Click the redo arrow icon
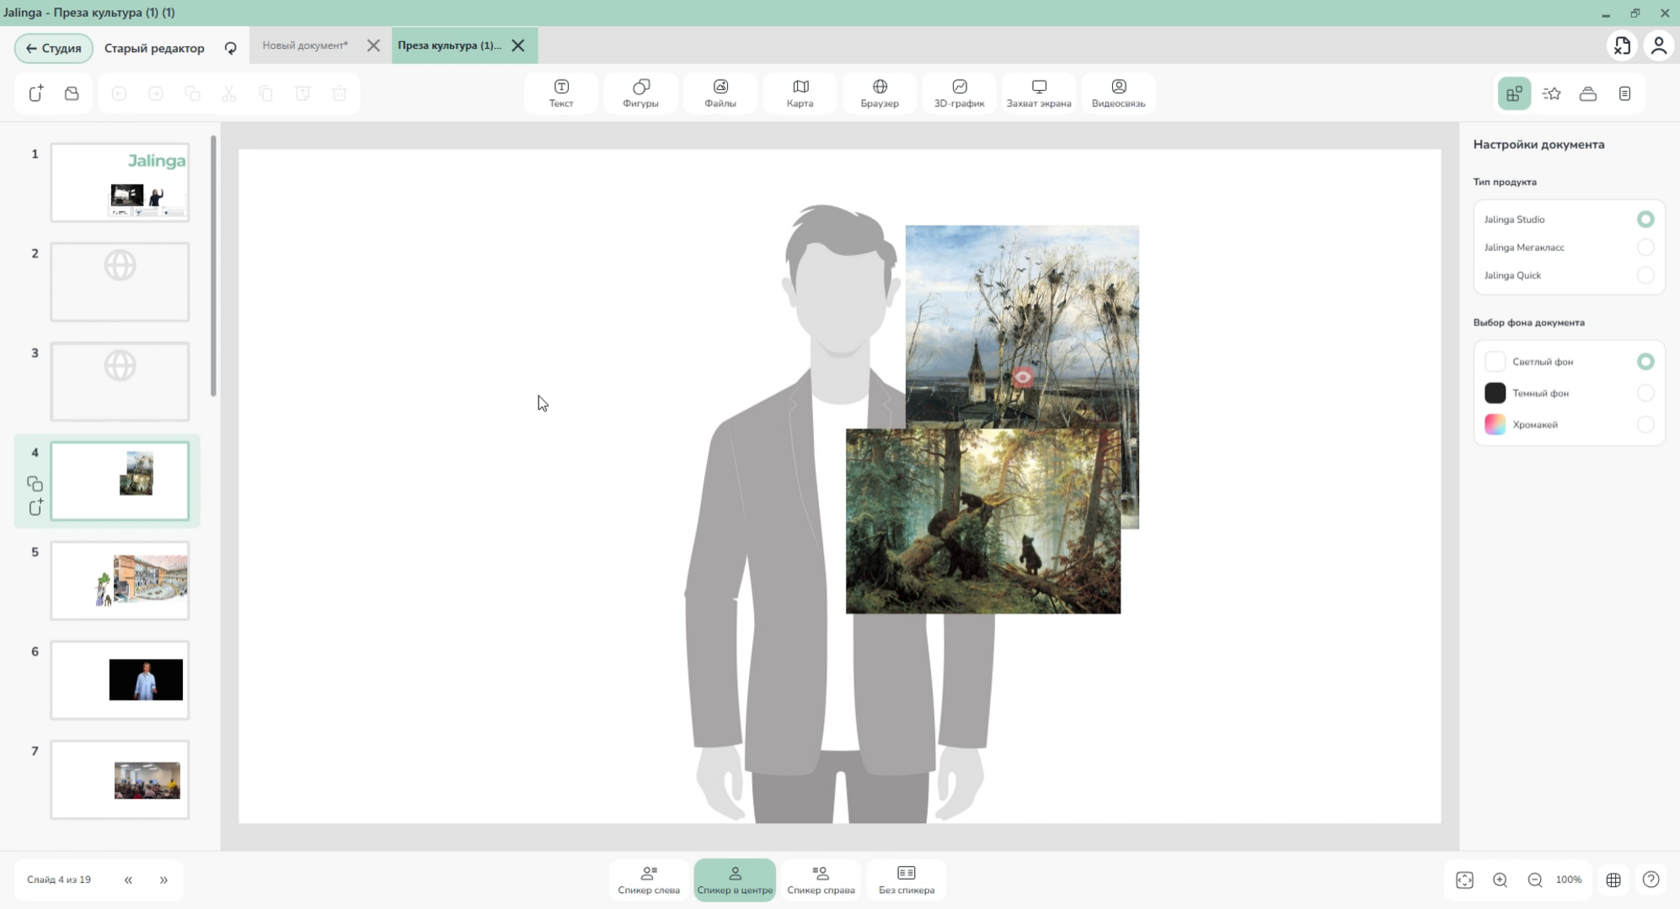The image size is (1680, 909). click(x=156, y=93)
